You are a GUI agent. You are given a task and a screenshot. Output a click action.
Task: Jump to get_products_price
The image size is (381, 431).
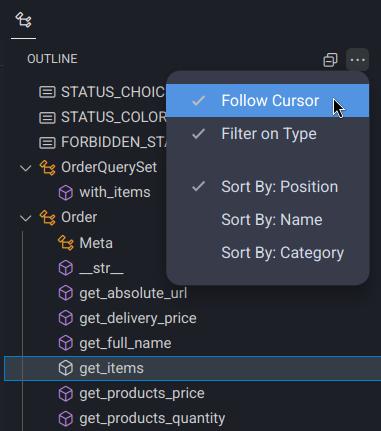(142, 393)
